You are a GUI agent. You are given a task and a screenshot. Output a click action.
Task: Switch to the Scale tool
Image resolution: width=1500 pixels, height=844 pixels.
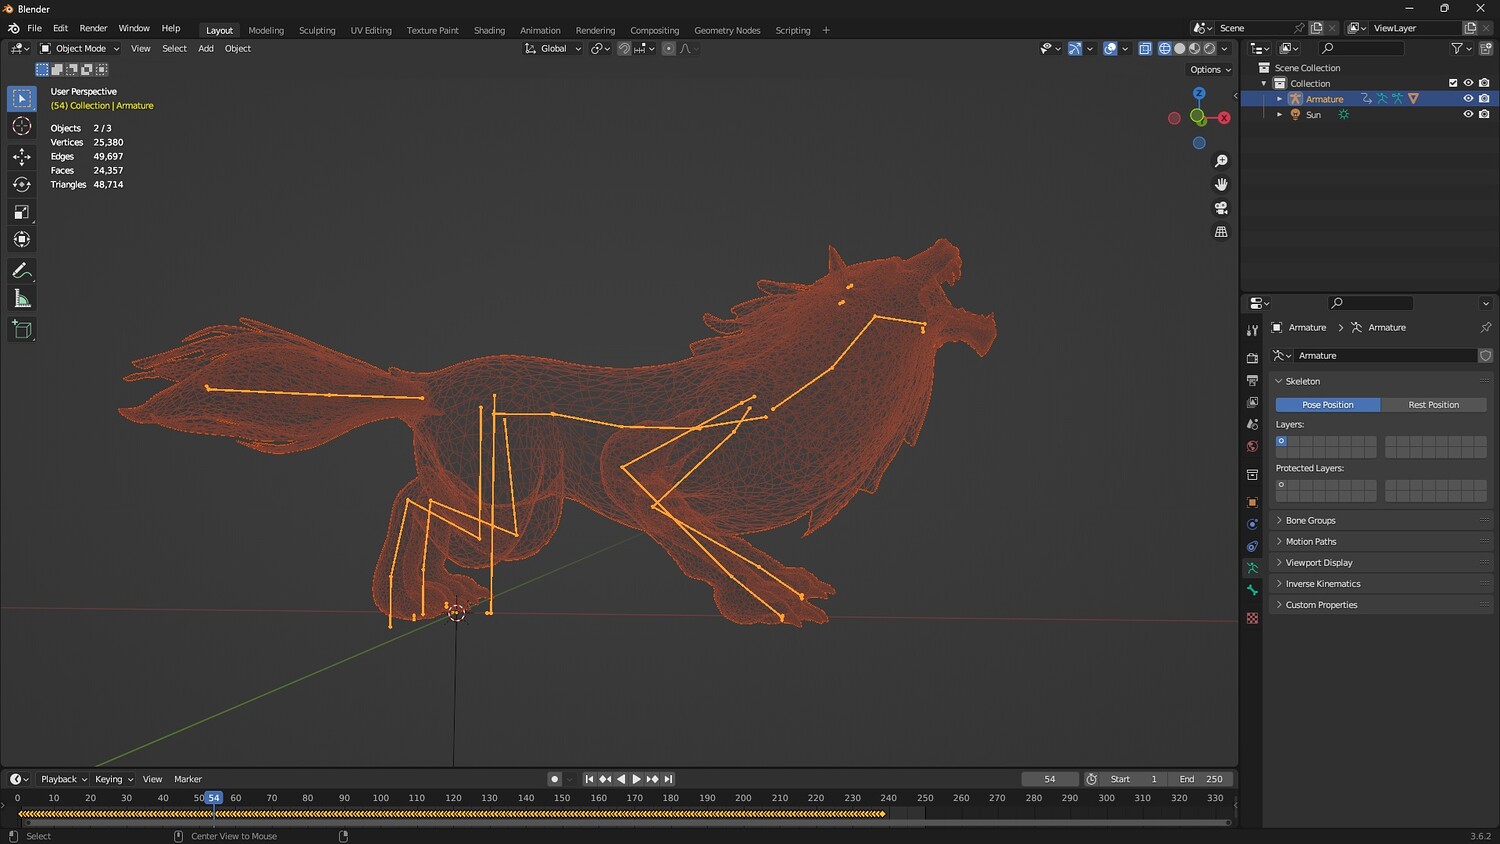tap(22, 212)
